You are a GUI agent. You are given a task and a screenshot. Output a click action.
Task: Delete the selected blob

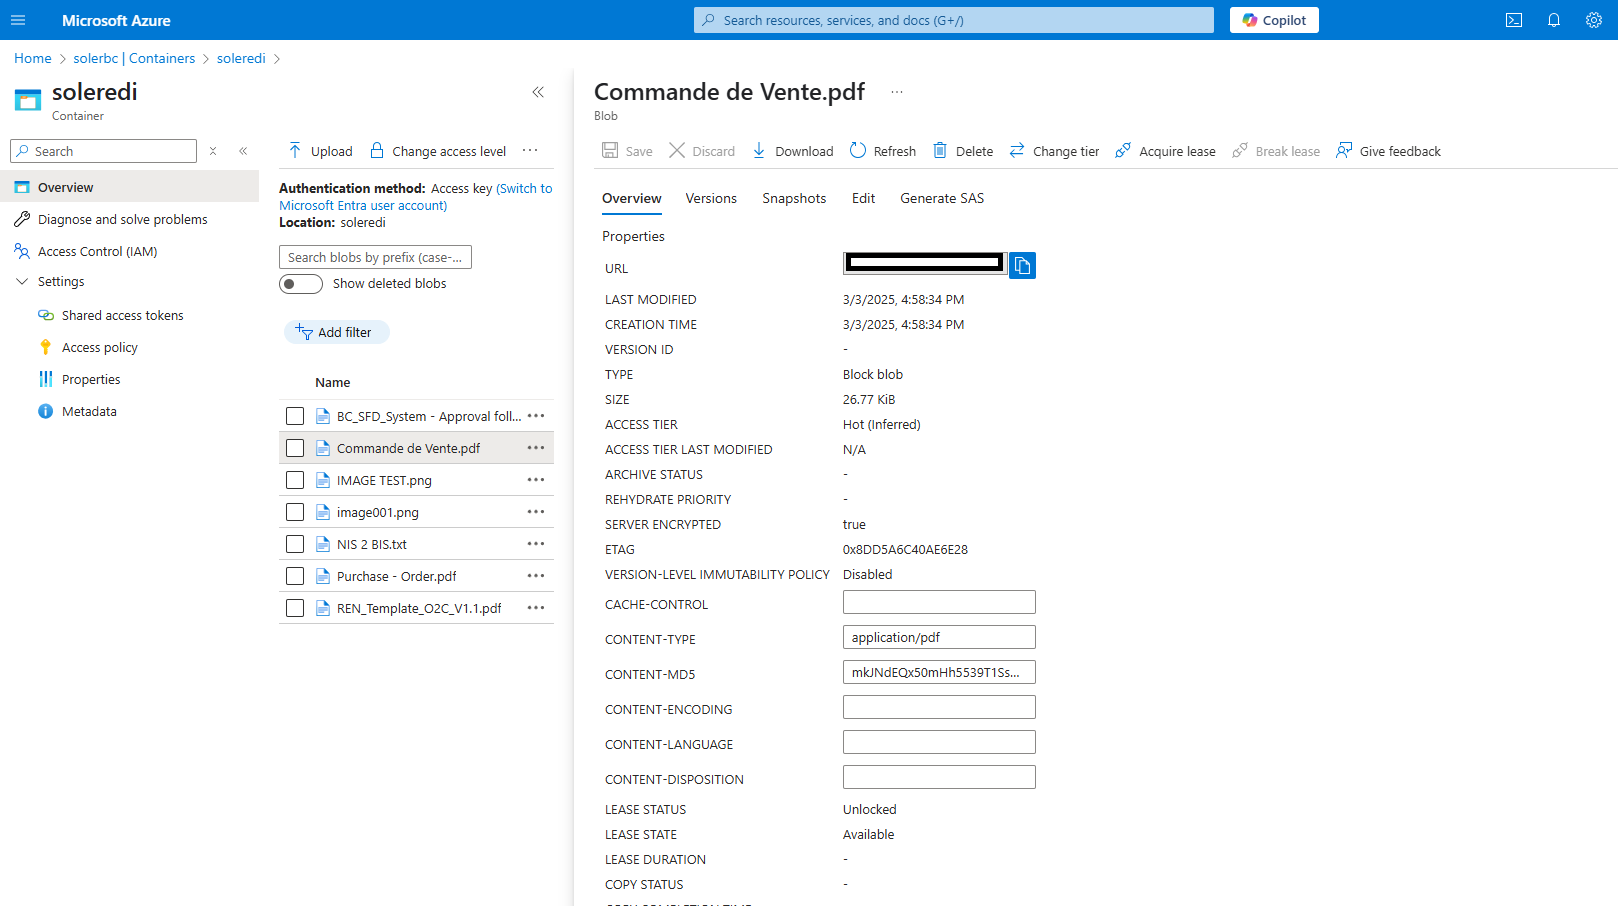[x=963, y=151]
